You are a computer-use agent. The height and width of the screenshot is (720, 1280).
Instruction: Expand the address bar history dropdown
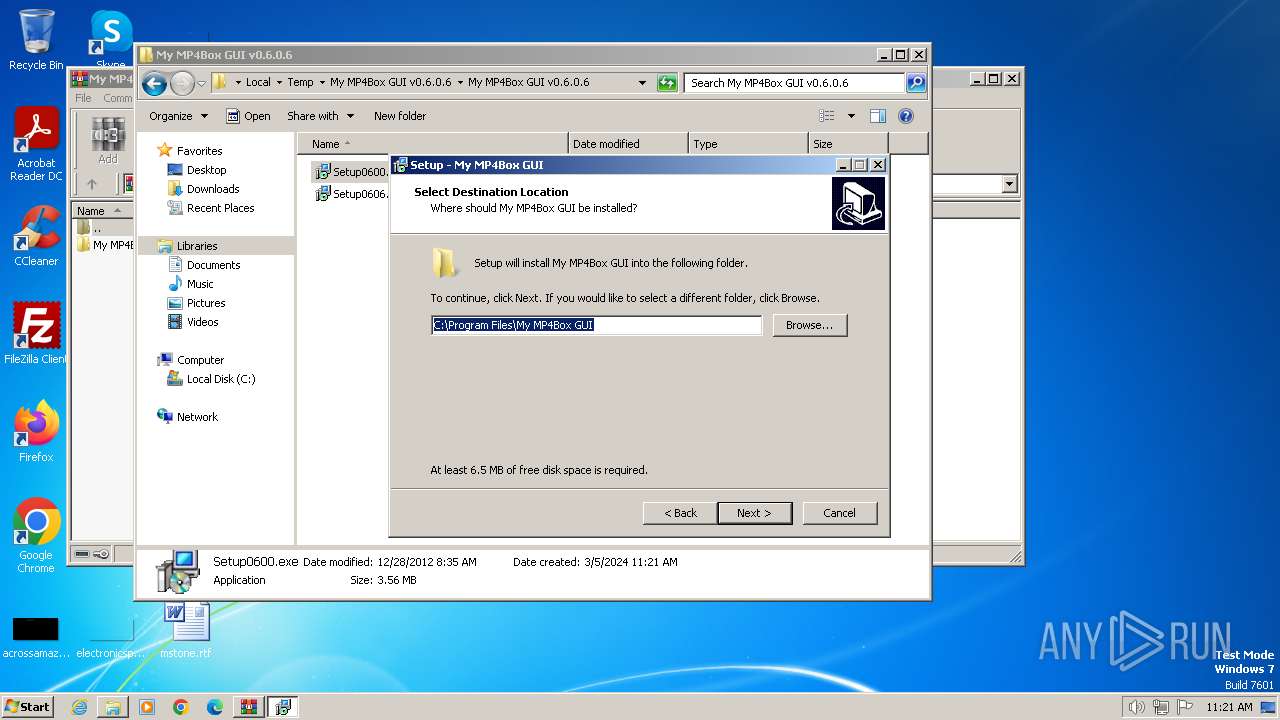point(642,83)
